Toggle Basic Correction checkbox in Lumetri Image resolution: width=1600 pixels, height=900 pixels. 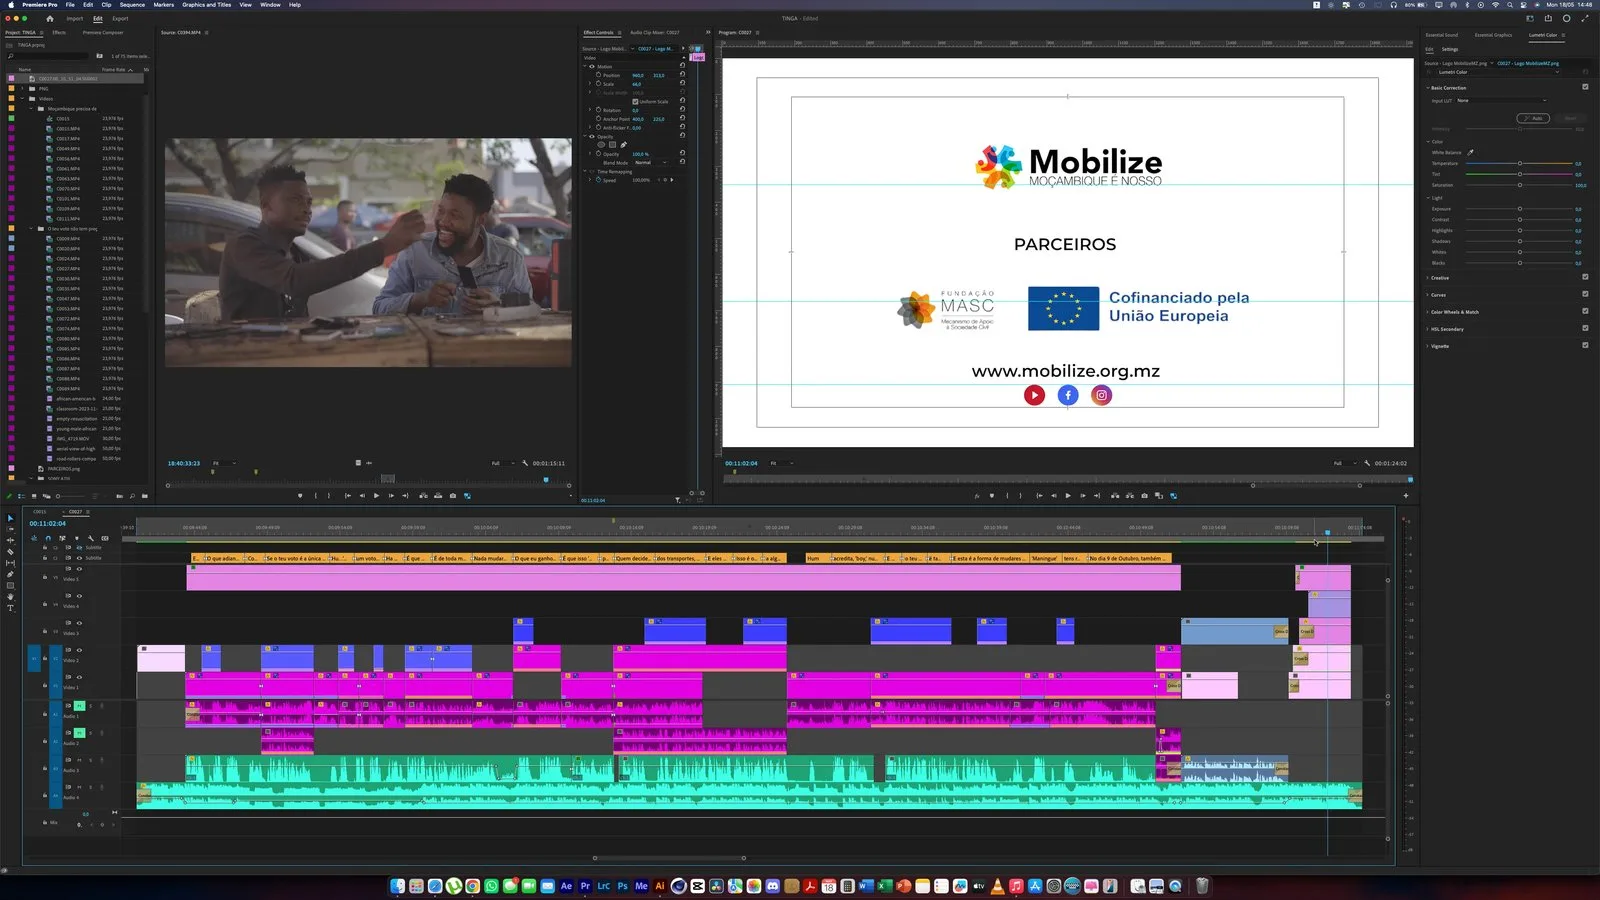click(1585, 87)
